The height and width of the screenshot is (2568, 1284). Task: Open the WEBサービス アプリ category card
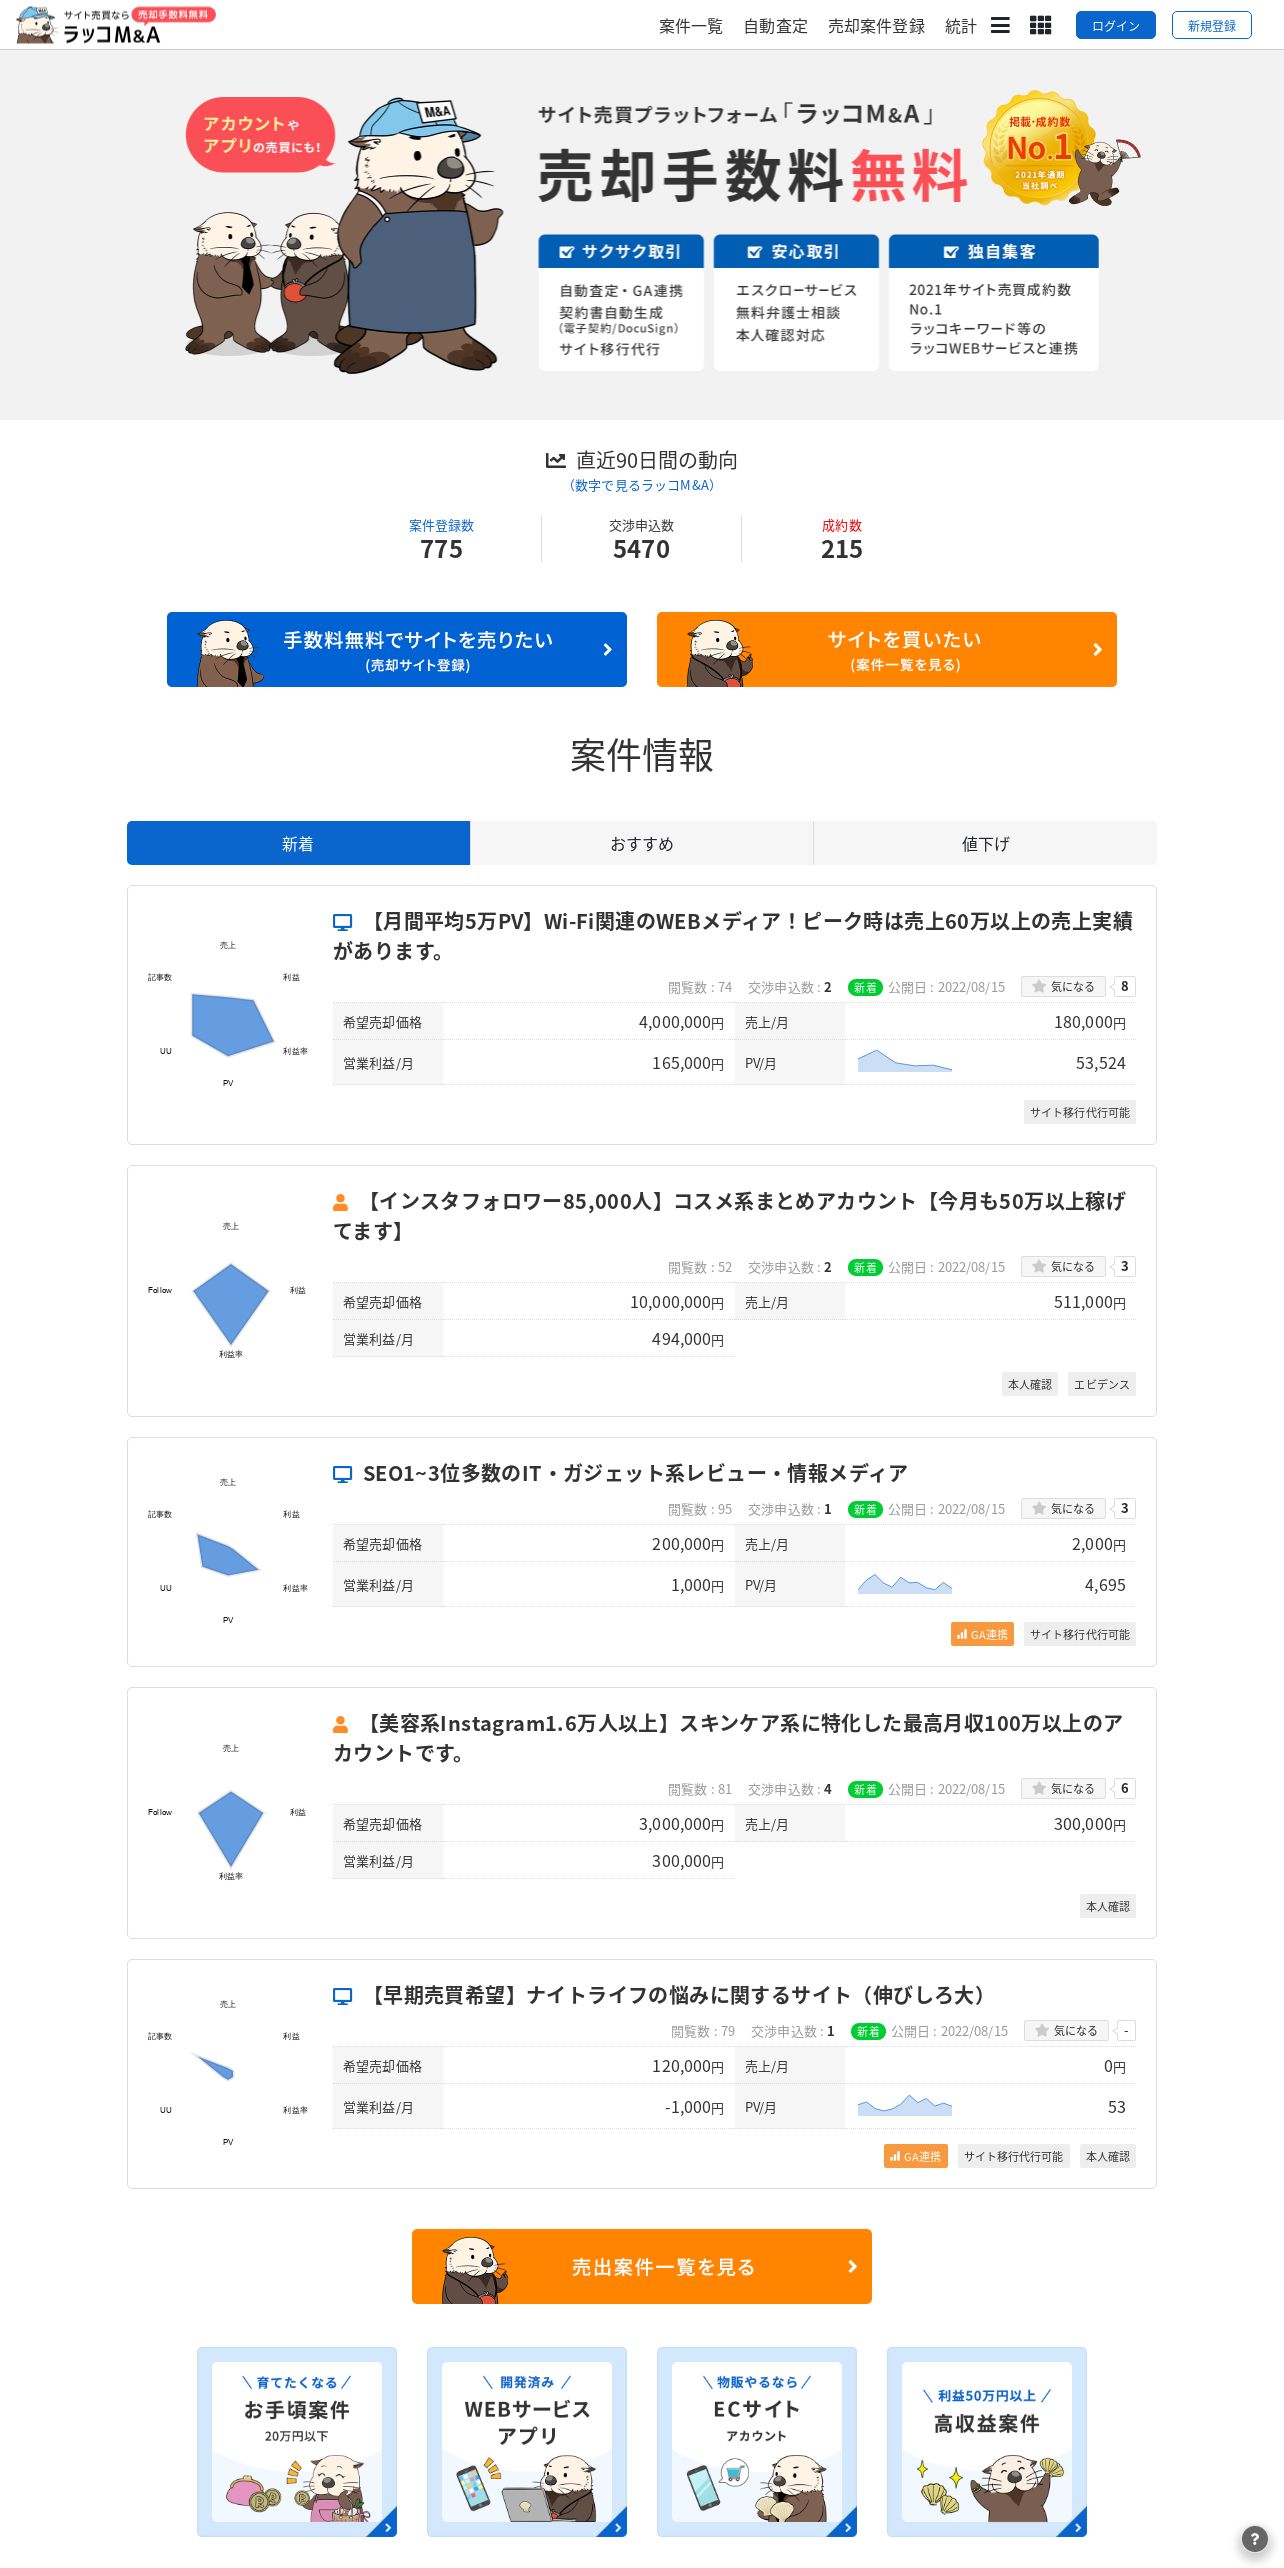coord(527,2442)
